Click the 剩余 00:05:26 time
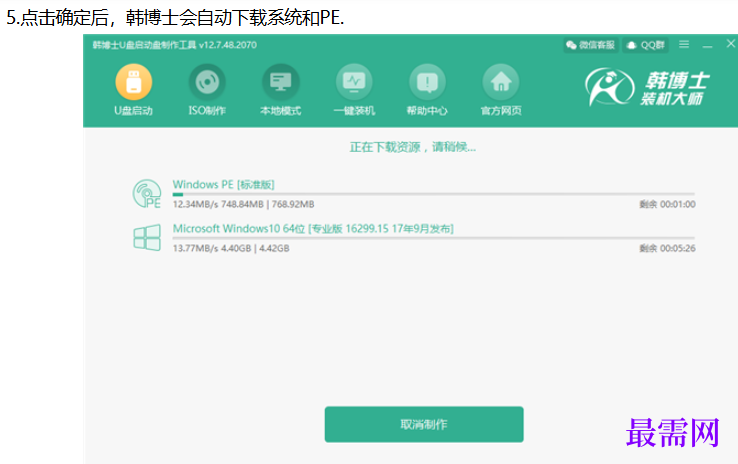This screenshot has height=464, width=738. pos(667,248)
